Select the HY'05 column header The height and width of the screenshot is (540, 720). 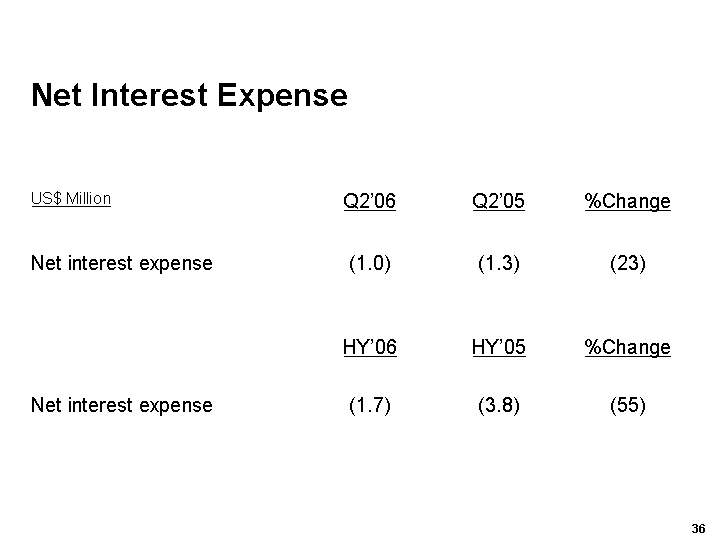click(x=498, y=348)
